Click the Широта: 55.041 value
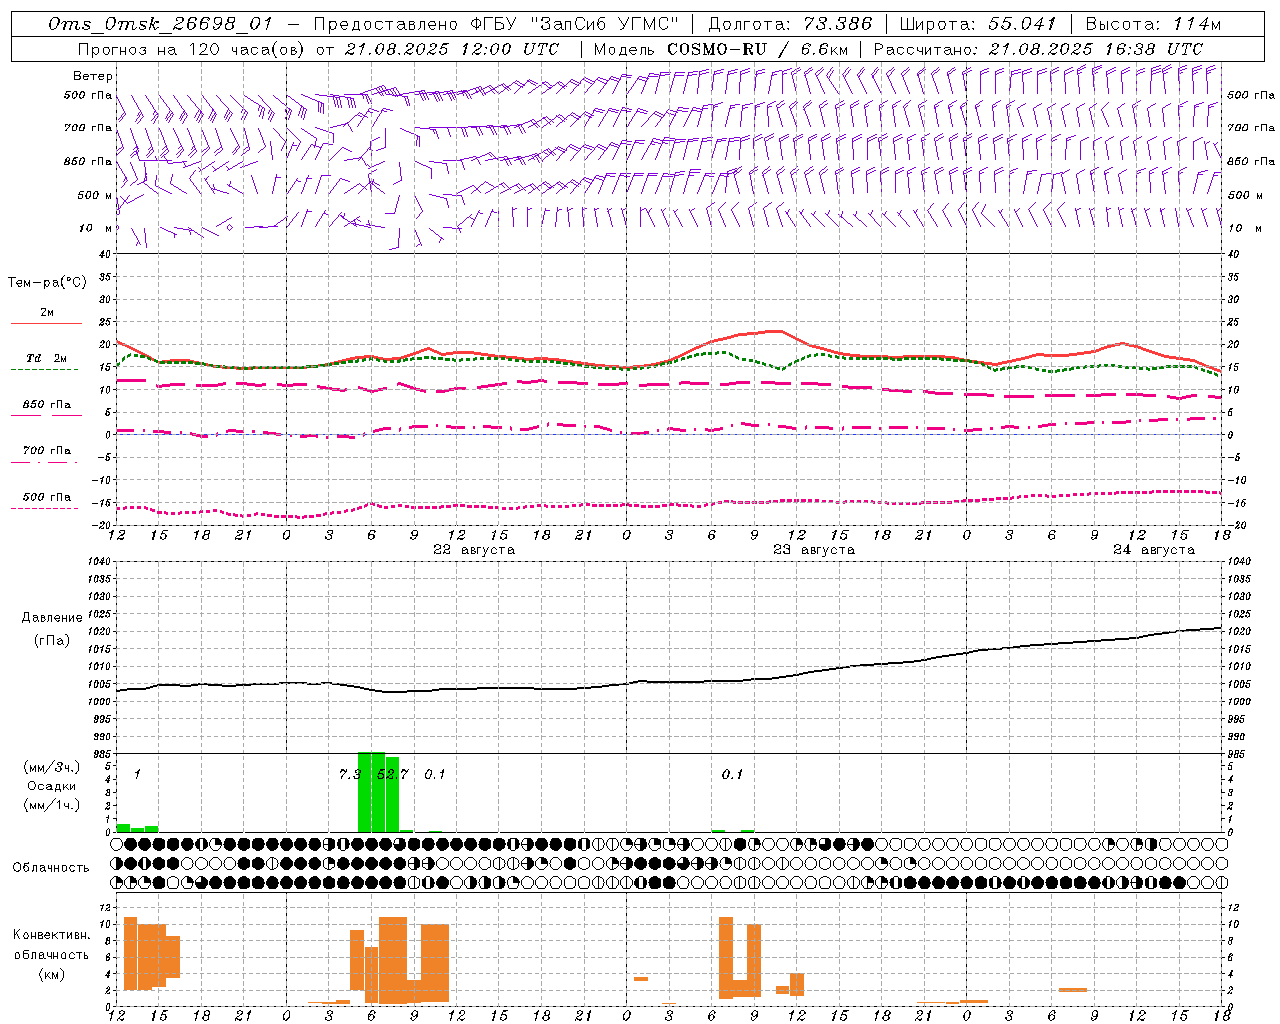Viewport: 1280px width, 1024px height. point(978,24)
